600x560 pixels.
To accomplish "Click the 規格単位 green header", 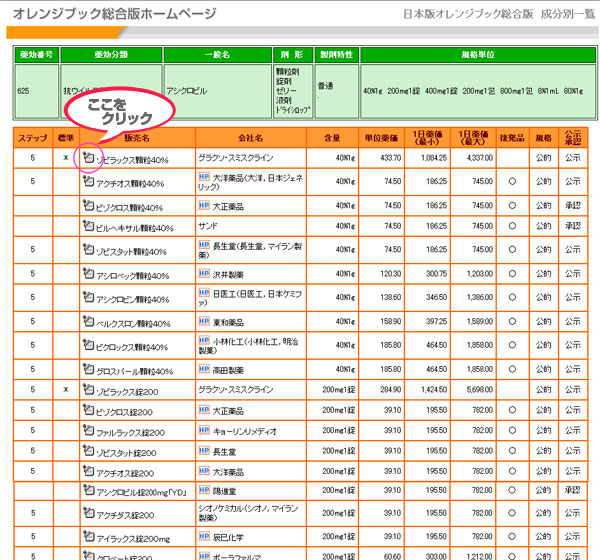I will click(x=478, y=55).
